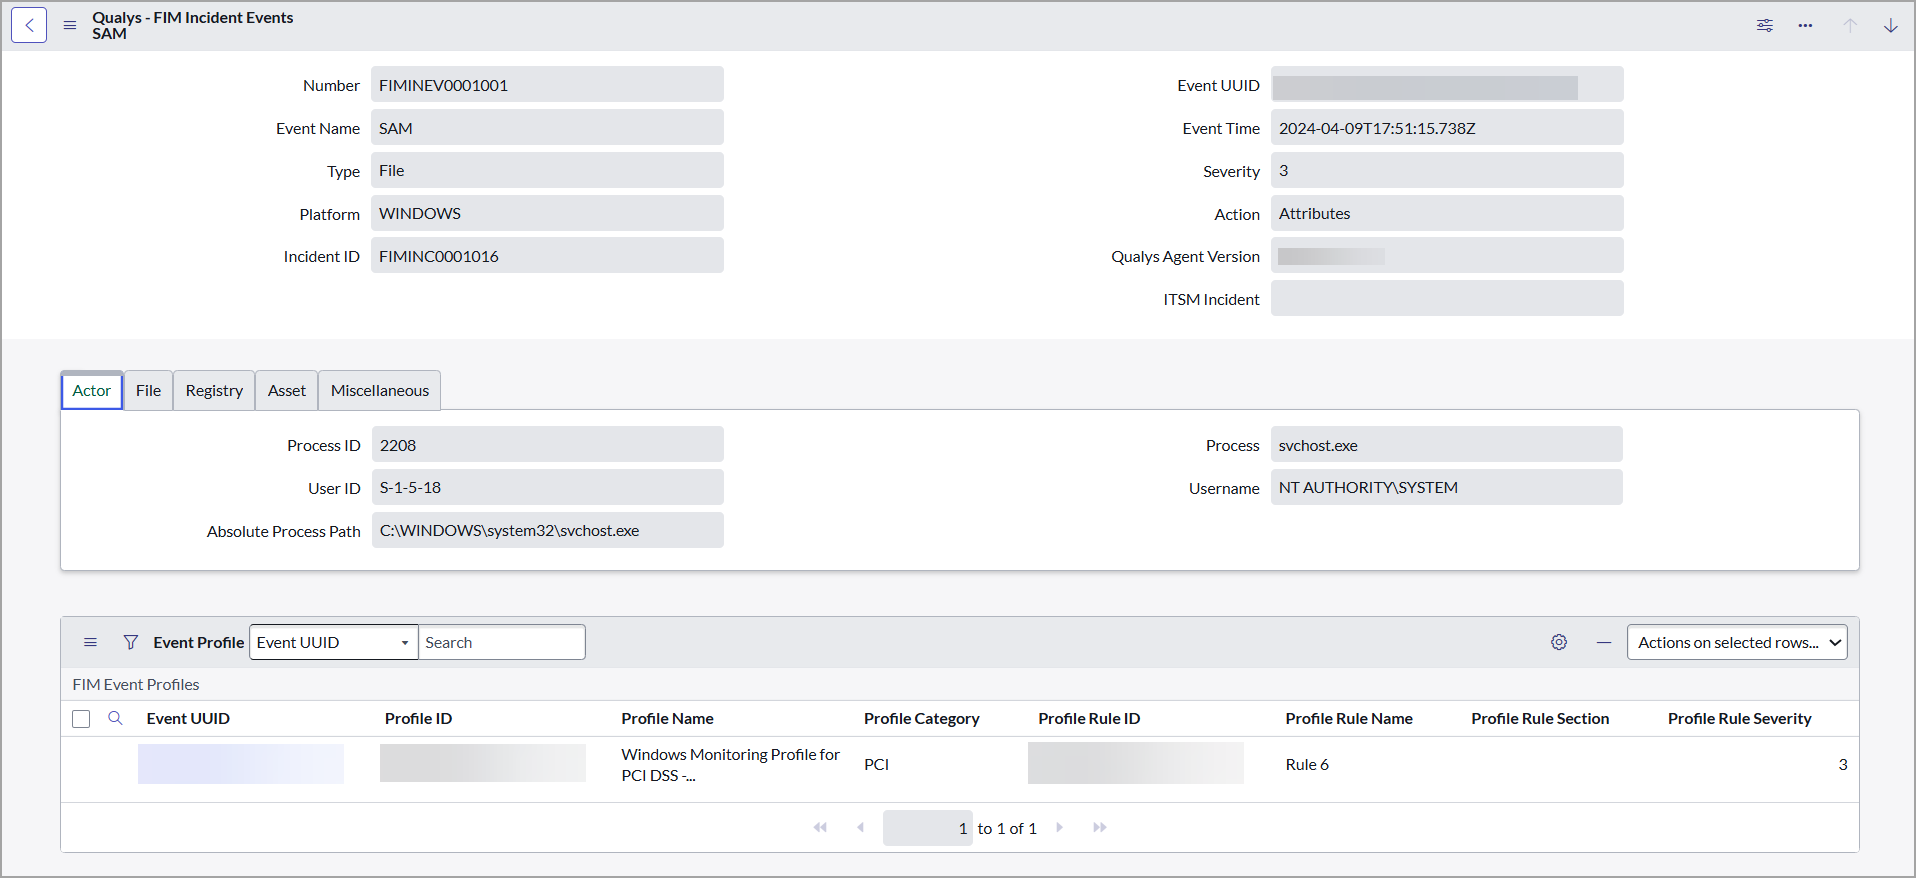Click the Profile Name column header
1916x878 pixels.
point(667,719)
